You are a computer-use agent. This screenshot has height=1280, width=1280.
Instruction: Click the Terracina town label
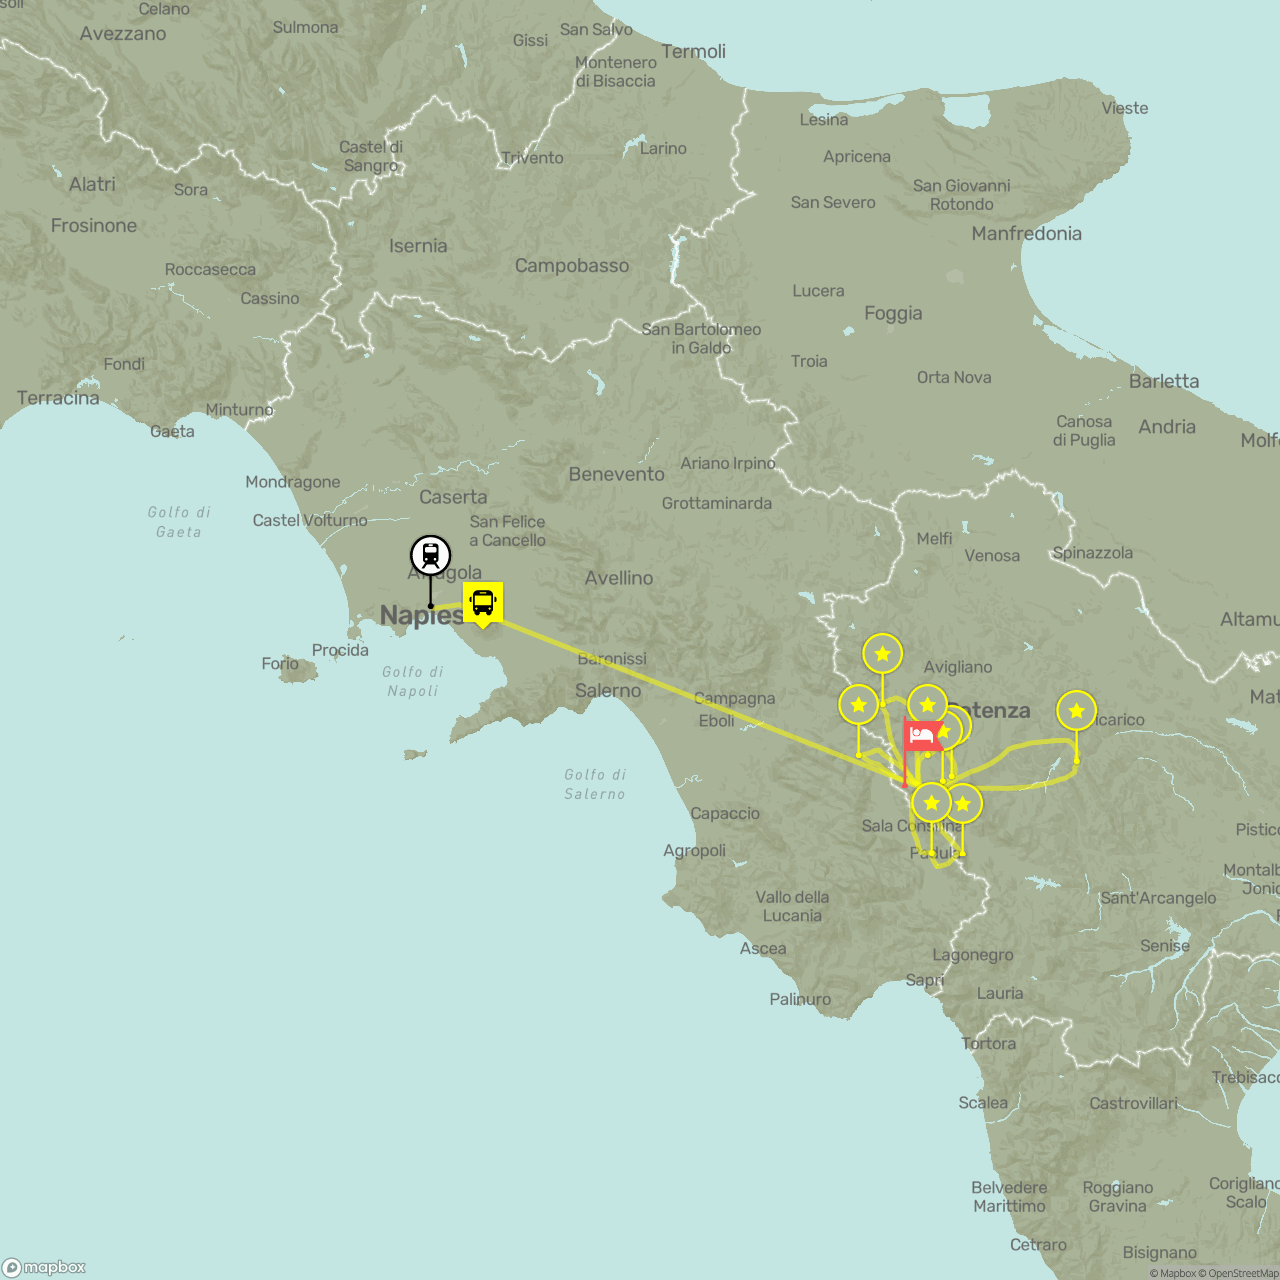[58, 398]
